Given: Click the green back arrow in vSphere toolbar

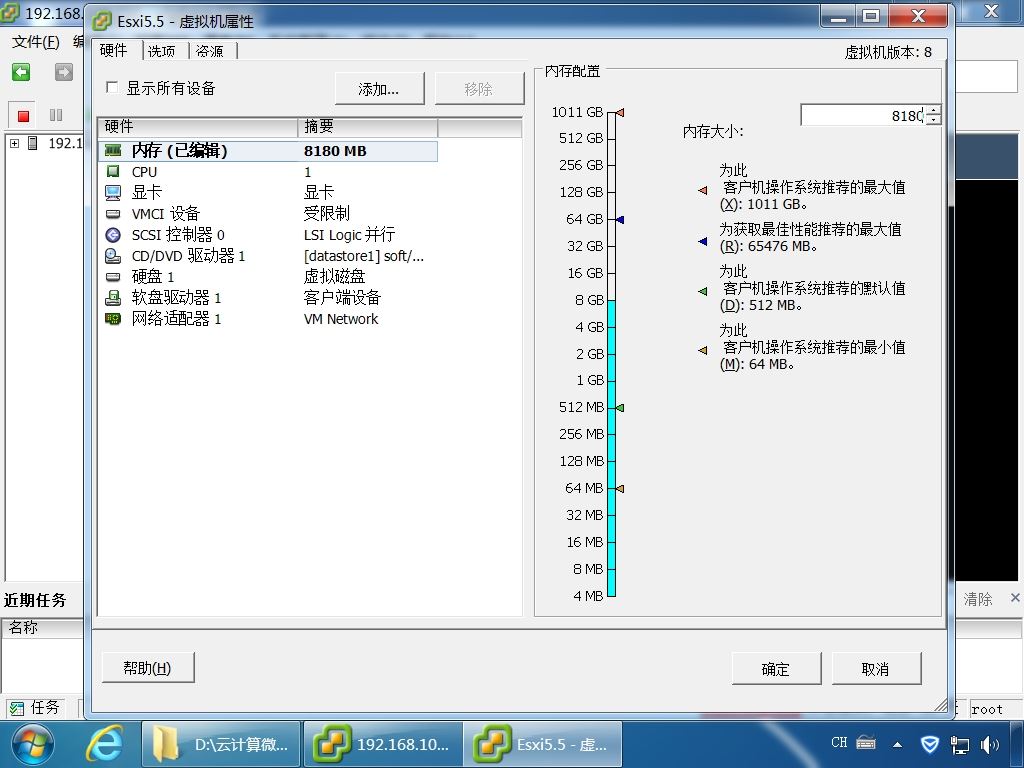Looking at the screenshot, I should [x=21, y=72].
